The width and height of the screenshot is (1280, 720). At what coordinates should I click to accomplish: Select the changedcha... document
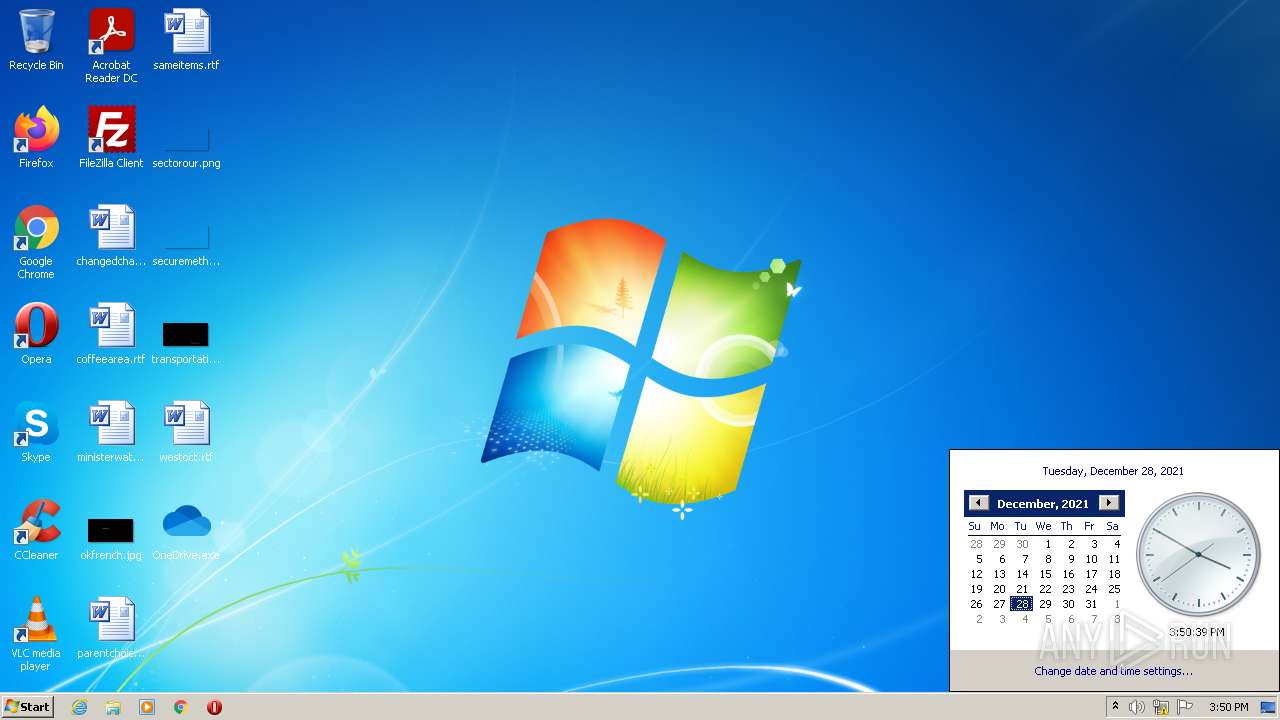click(111, 237)
